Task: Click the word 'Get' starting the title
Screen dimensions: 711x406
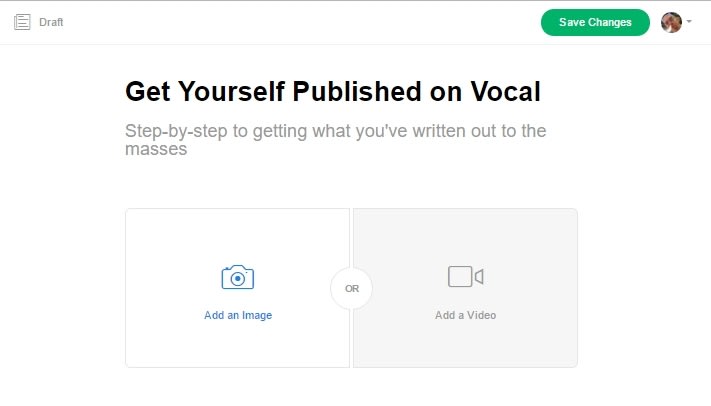Action: [x=148, y=92]
